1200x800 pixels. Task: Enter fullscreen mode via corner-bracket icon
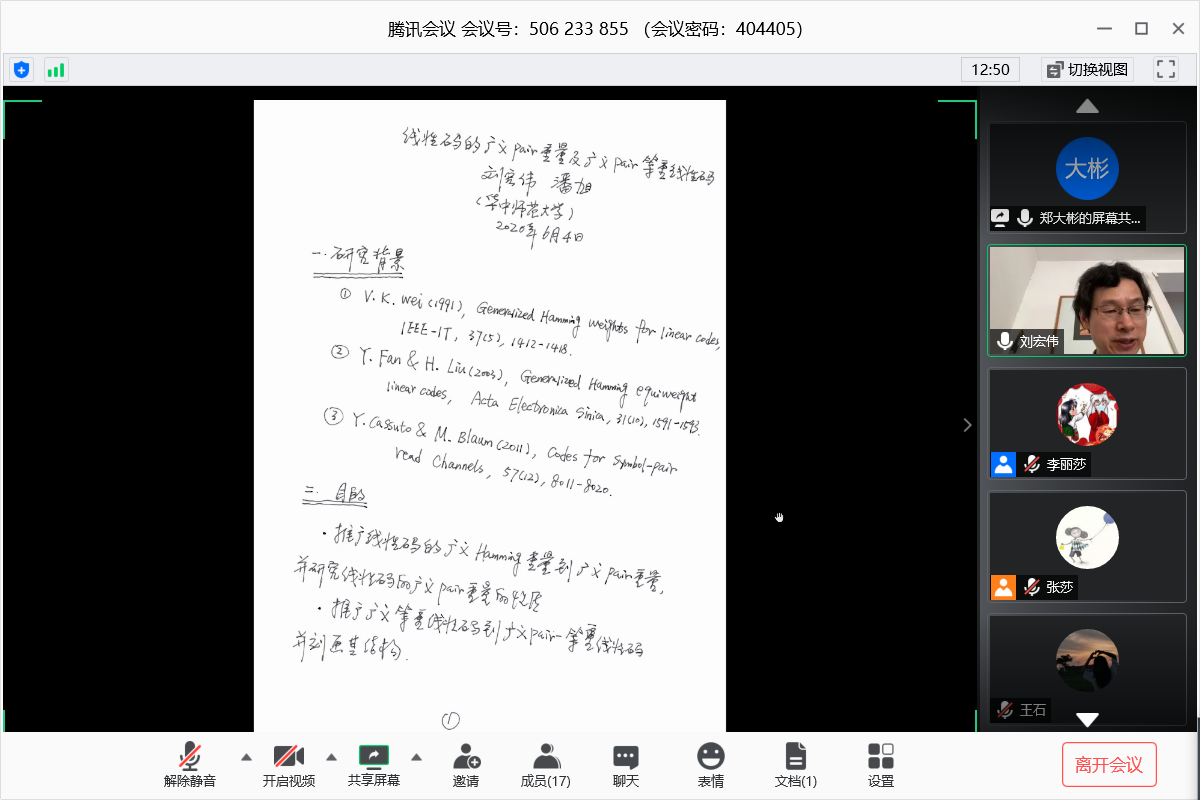tap(1166, 69)
